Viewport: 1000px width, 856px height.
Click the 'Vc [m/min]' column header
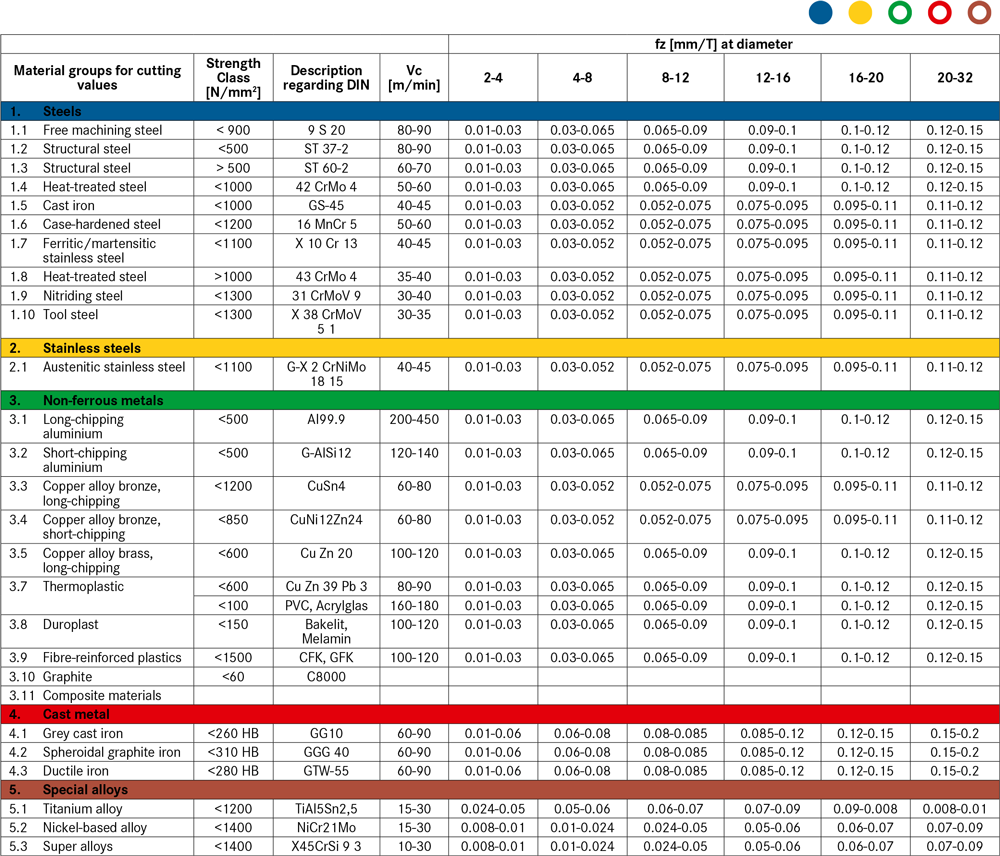point(414,77)
